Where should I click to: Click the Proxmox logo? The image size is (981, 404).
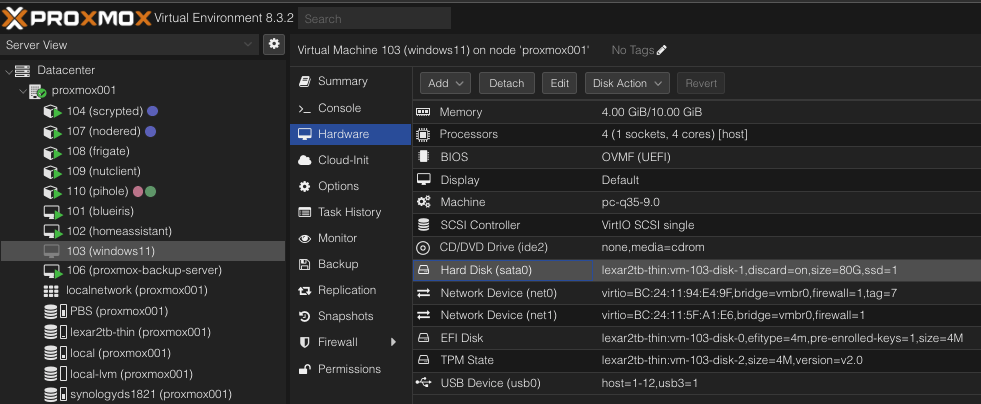(76, 18)
